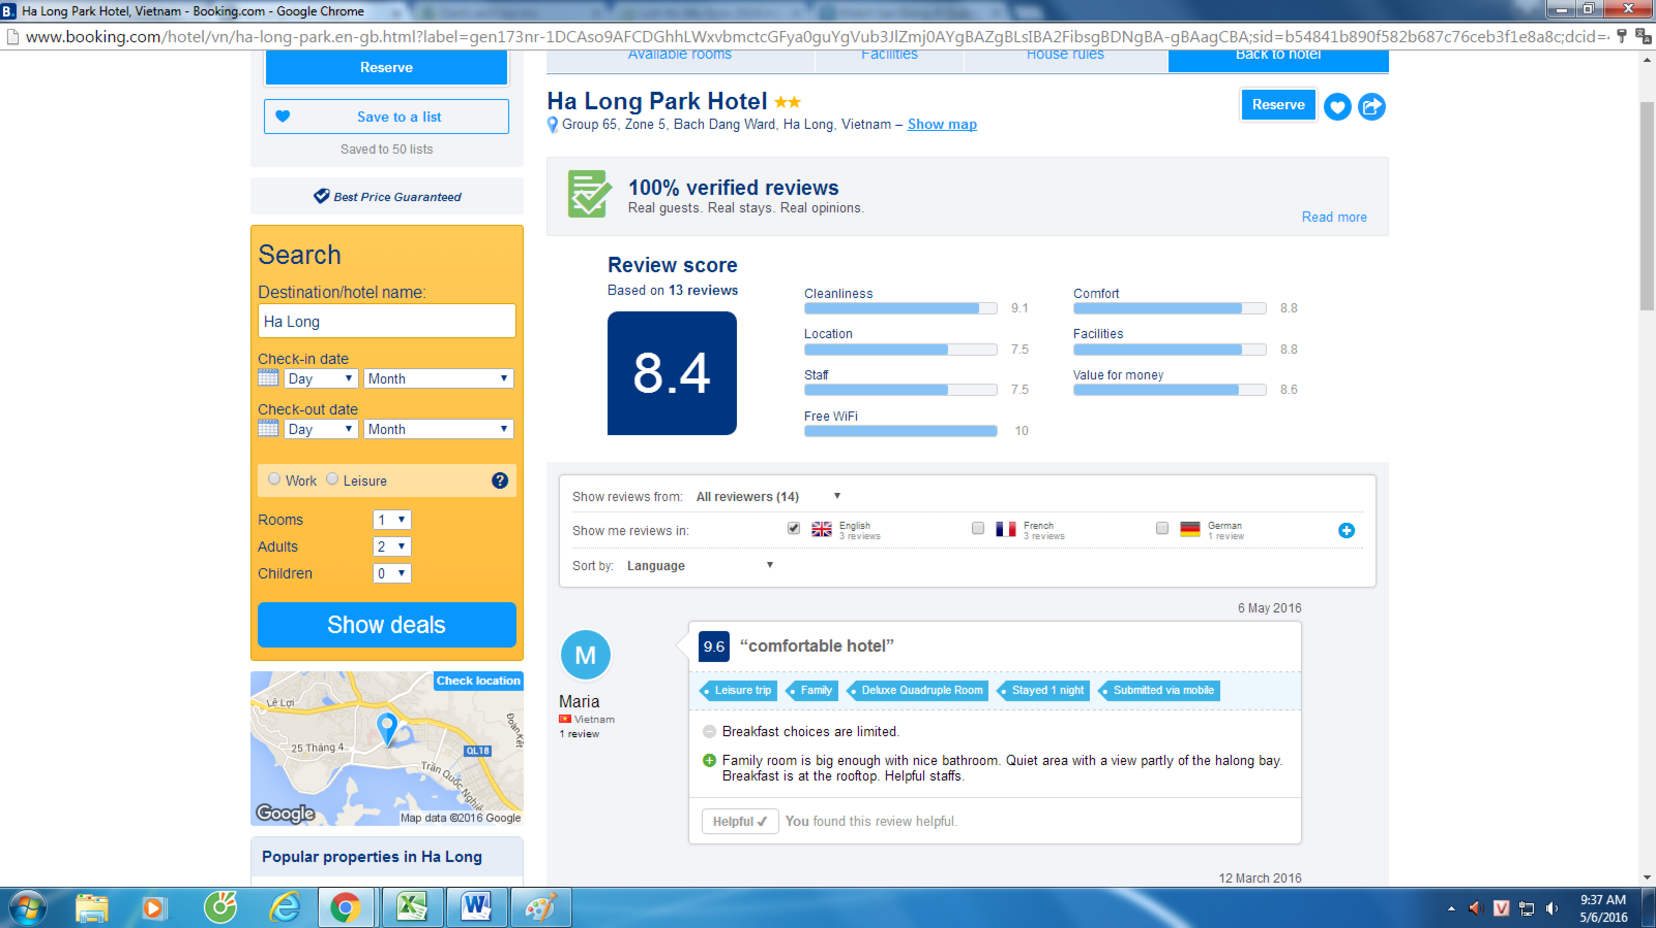This screenshot has width=1656, height=928.
Task: Click the browser address bar URL
Action: [x=815, y=36]
